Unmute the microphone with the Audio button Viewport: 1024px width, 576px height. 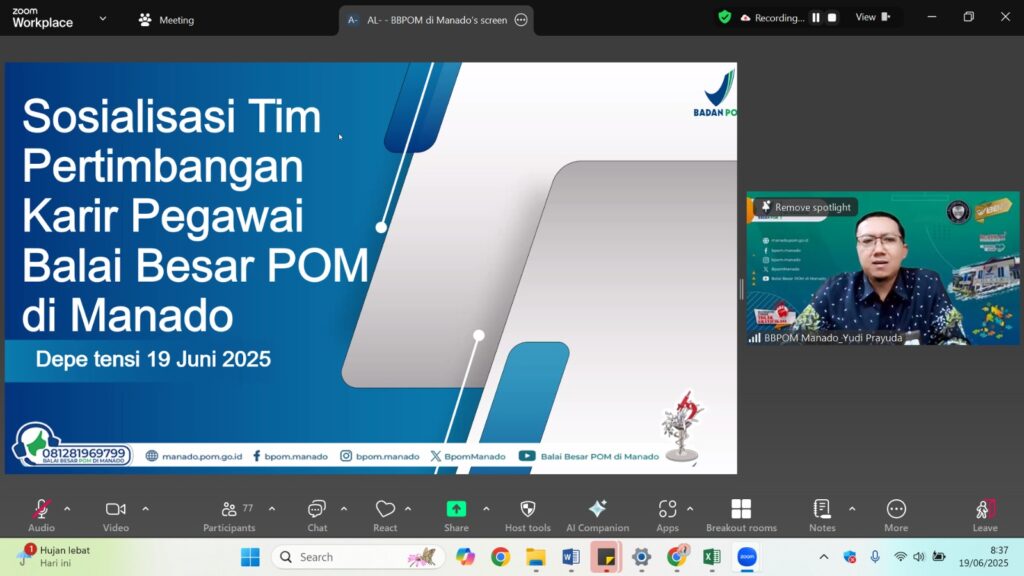[x=41, y=515]
